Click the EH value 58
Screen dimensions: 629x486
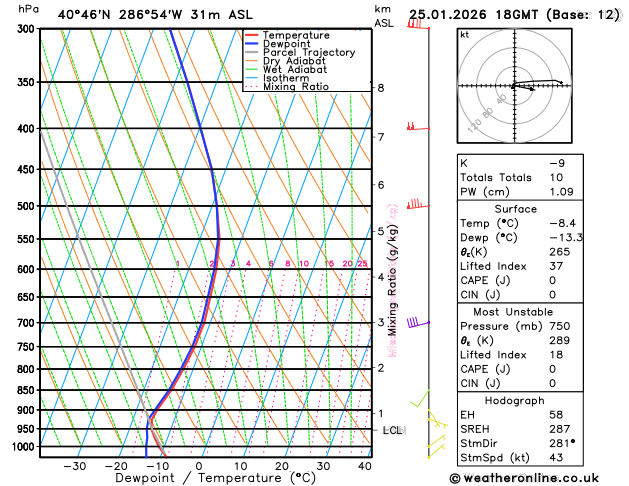point(556,415)
